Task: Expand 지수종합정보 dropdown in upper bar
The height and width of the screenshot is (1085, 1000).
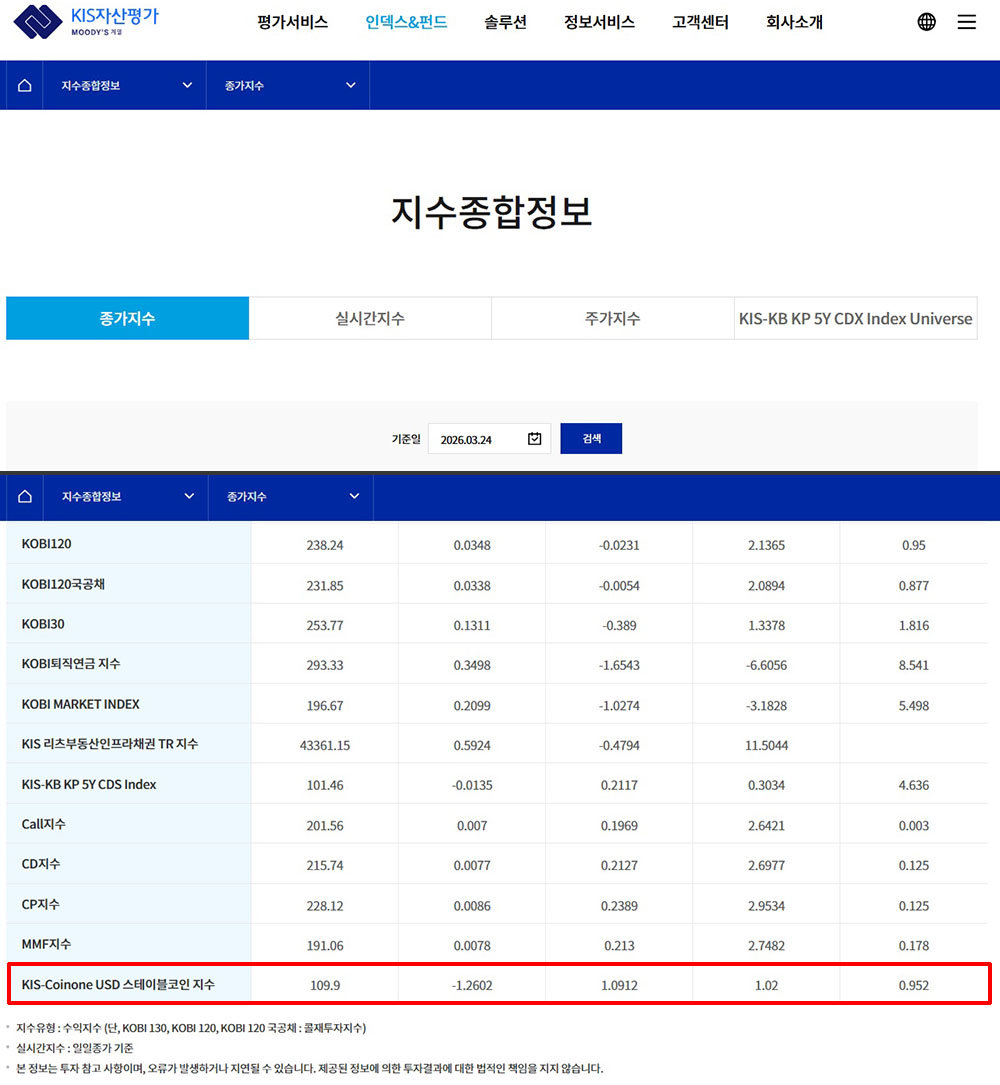Action: [x=125, y=85]
